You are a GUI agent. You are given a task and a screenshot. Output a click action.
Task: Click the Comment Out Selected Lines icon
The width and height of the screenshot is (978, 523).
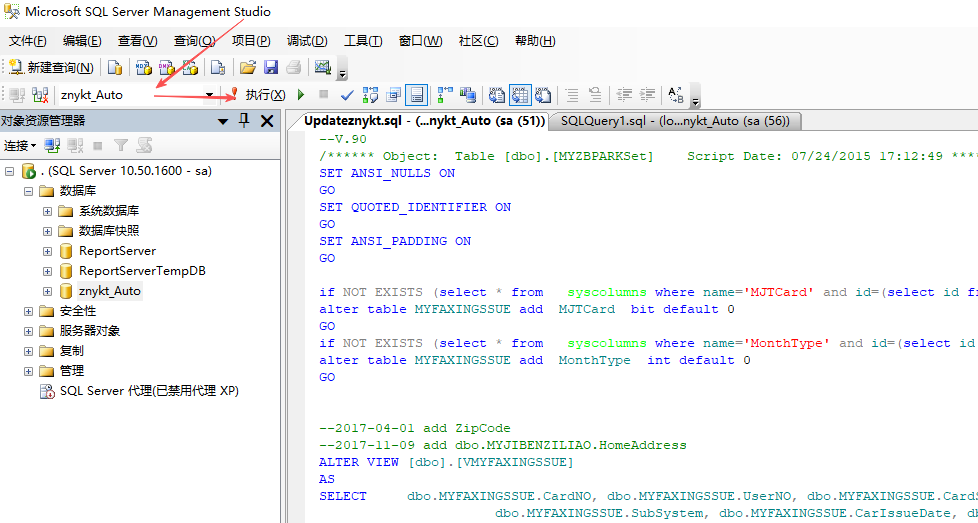[x=572, y=95]
